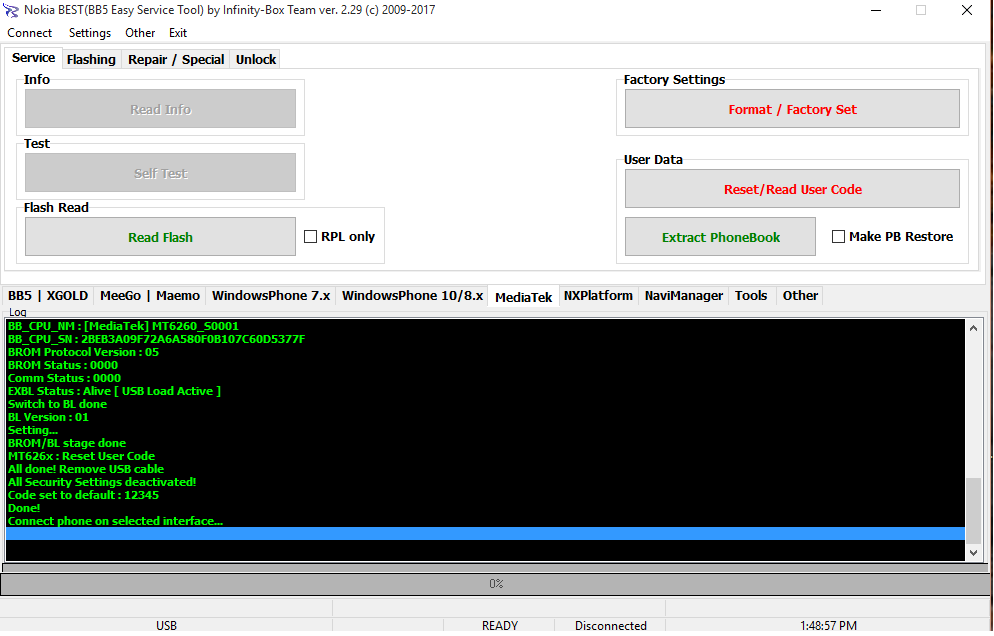This screenshot has height=636, width=994.
Task: Switch to the Service tab
Action: [34, 58]
